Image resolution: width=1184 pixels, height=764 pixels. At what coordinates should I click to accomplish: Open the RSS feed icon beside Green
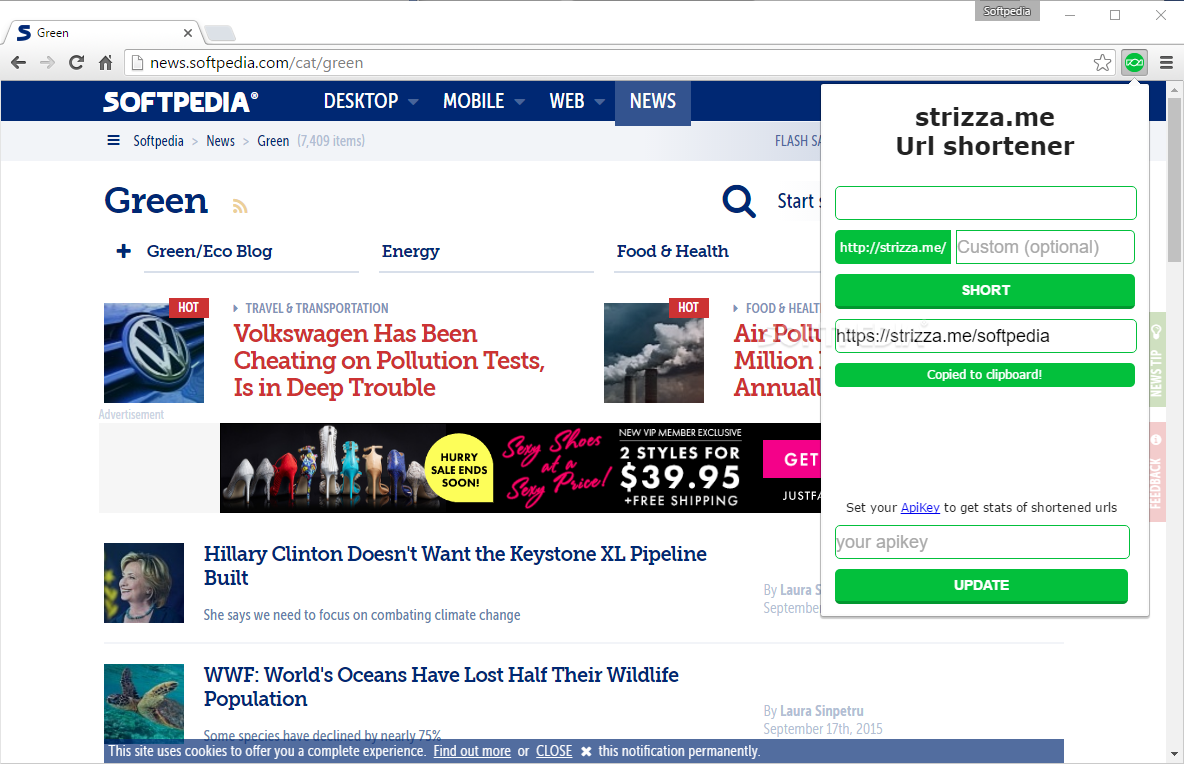(239, 206)
